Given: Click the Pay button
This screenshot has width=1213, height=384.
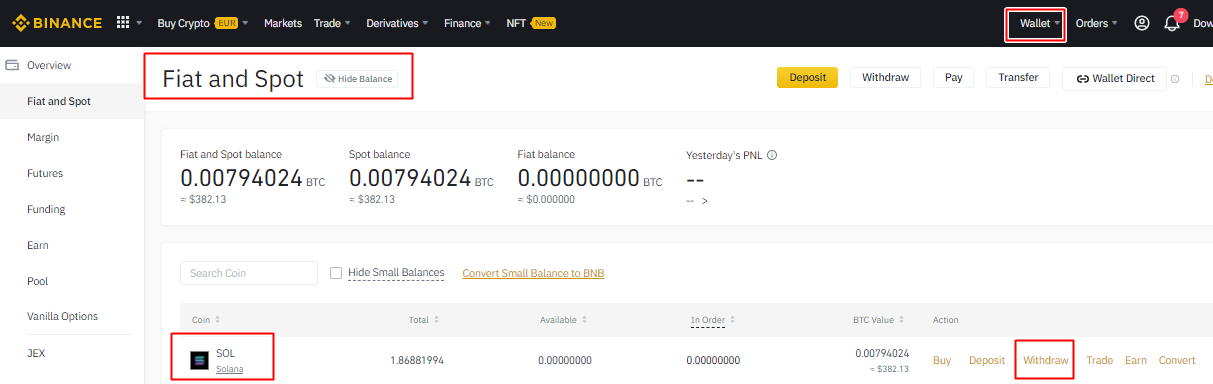Looking at the screenshot, I should [x=953, y=78].
